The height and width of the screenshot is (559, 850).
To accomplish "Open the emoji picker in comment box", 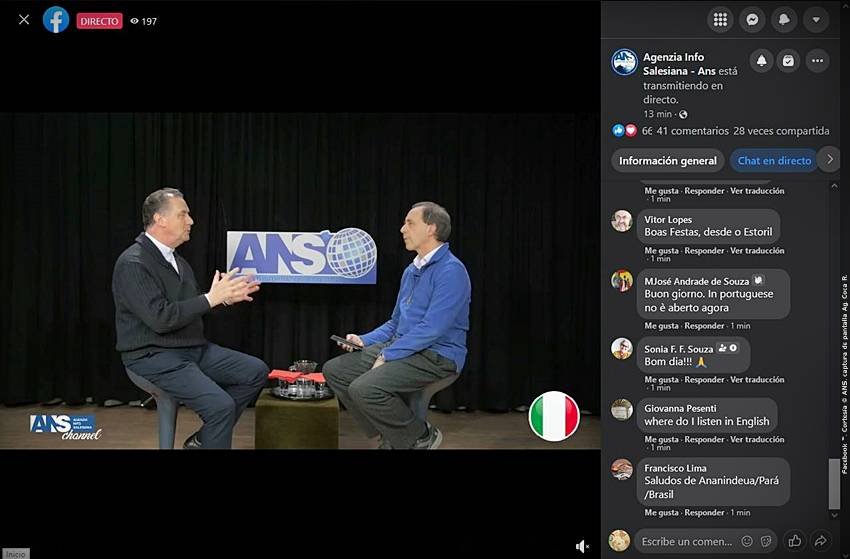I will (747, 541).
